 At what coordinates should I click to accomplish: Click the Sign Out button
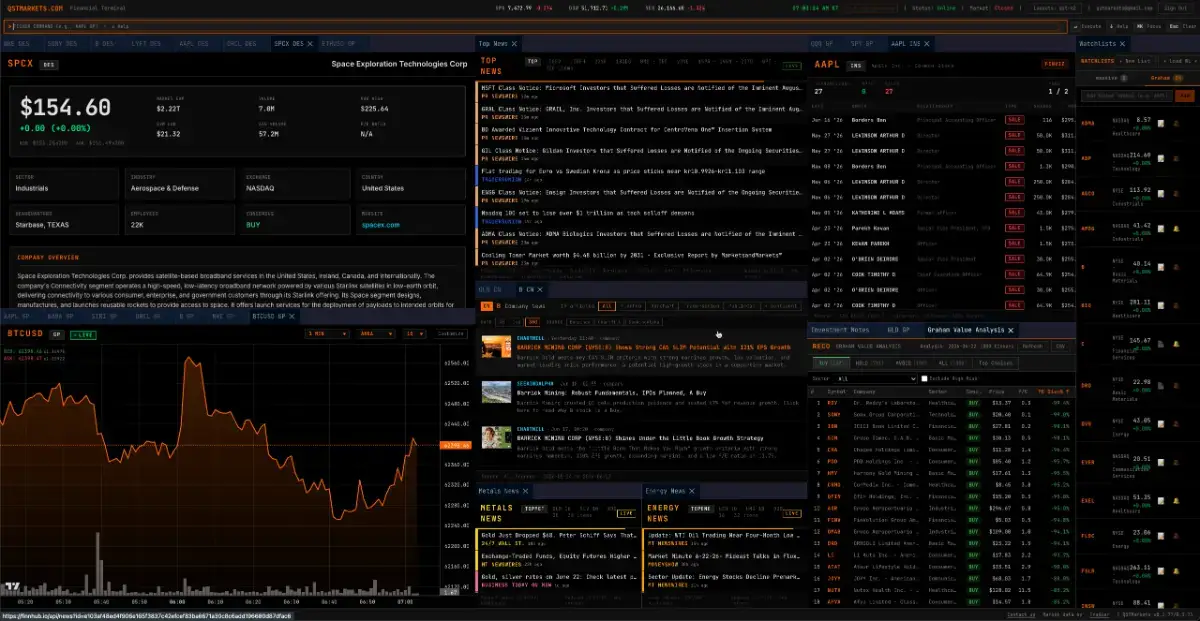click(x=1175, y=8)
